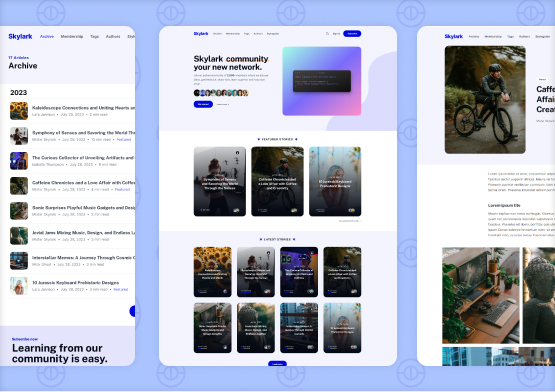Click the blue Get started hero button
The width and height of the screenshot is (555, 392).
[x=203, y=104]
